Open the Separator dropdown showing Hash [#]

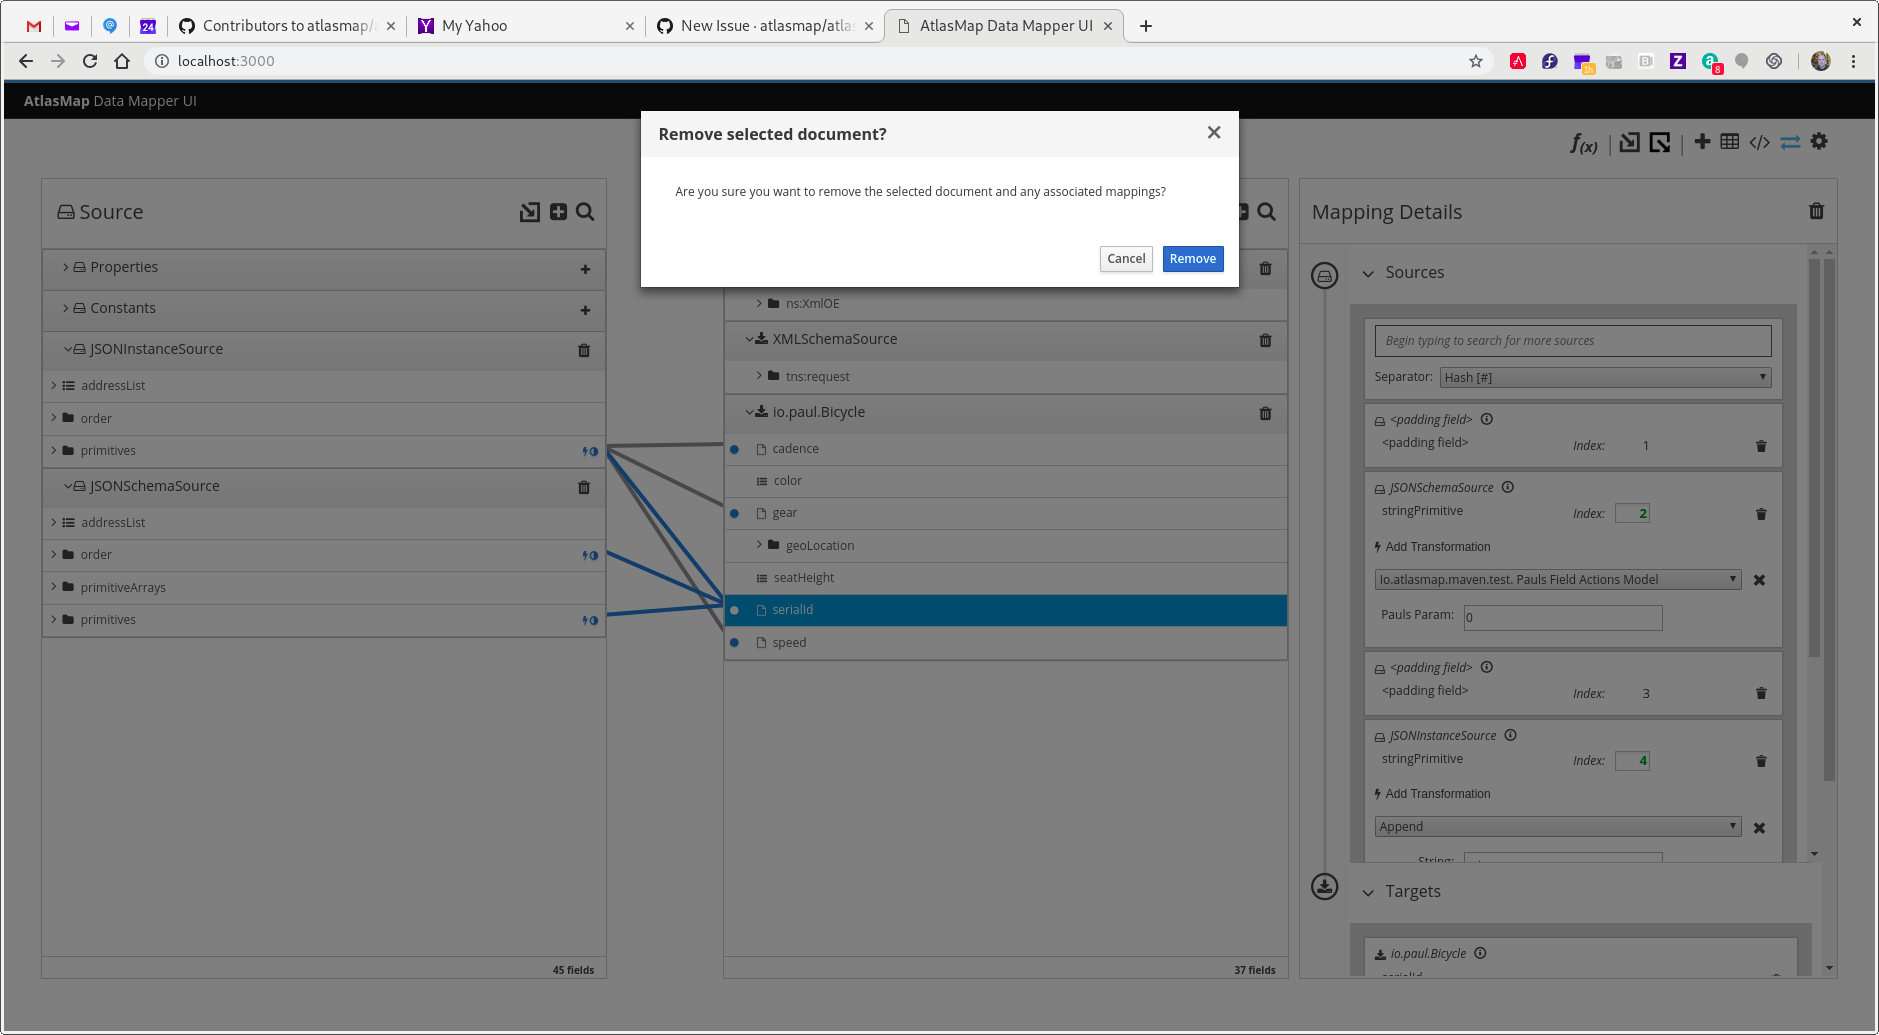1603,377
